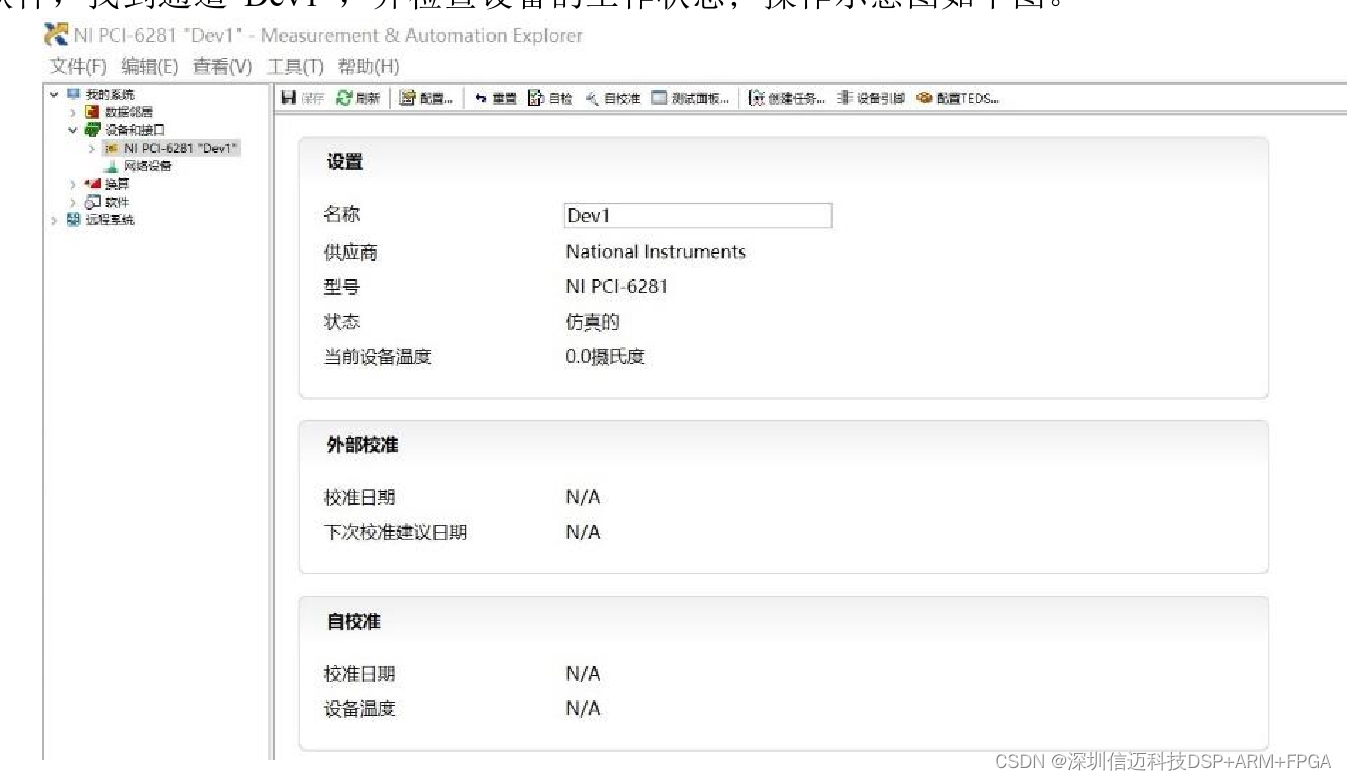Collapse the 我的系统 tree node

[54, 94]
